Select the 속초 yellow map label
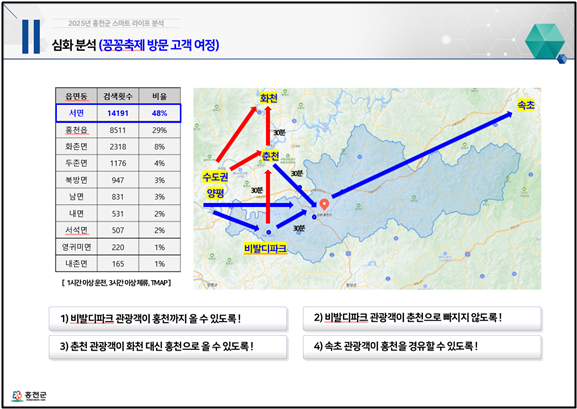577x409 pixels. [x=526, y=105]
